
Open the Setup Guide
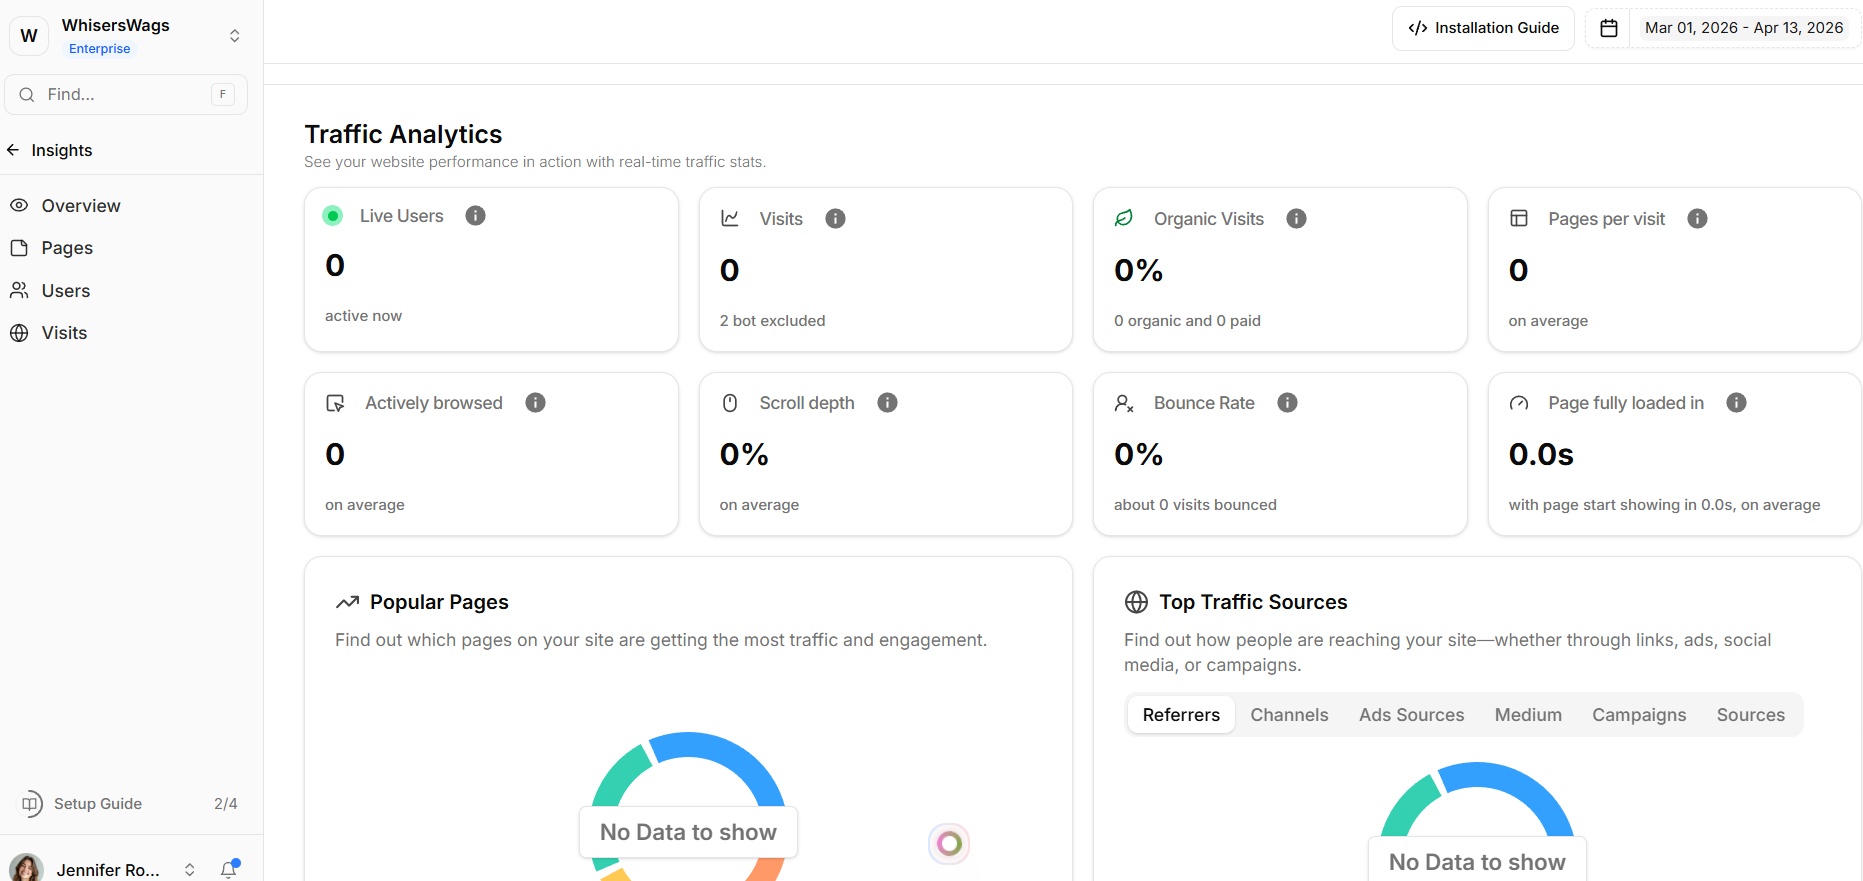tap(98, 804)
